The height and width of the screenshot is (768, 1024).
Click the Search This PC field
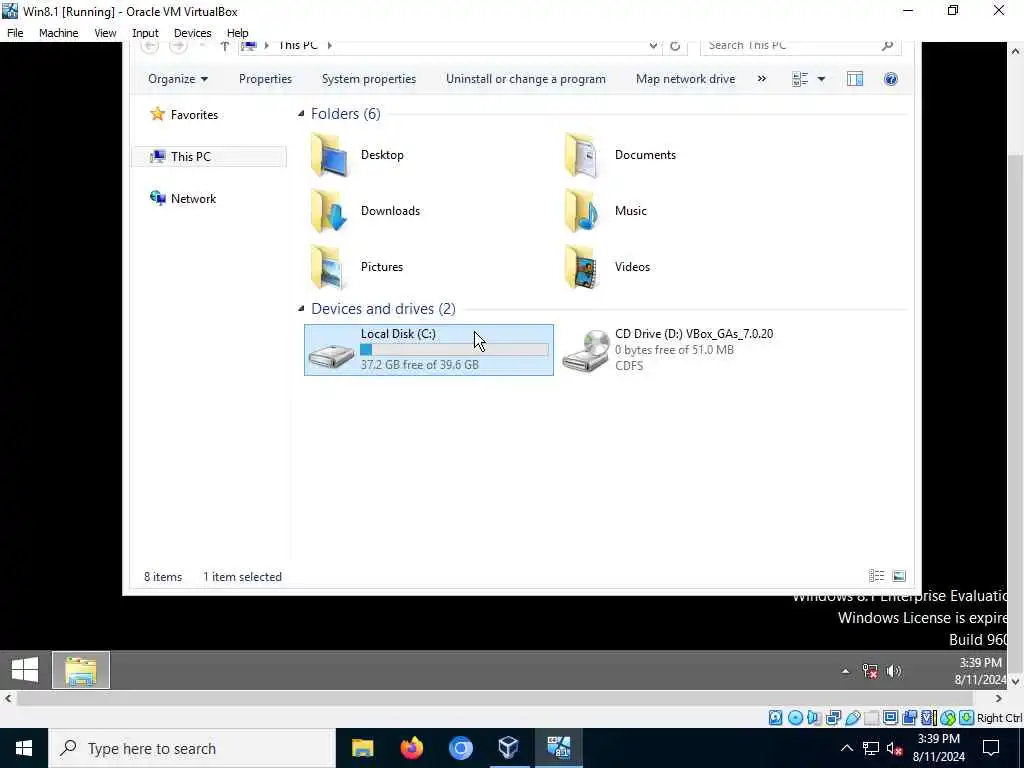point(801,46)
